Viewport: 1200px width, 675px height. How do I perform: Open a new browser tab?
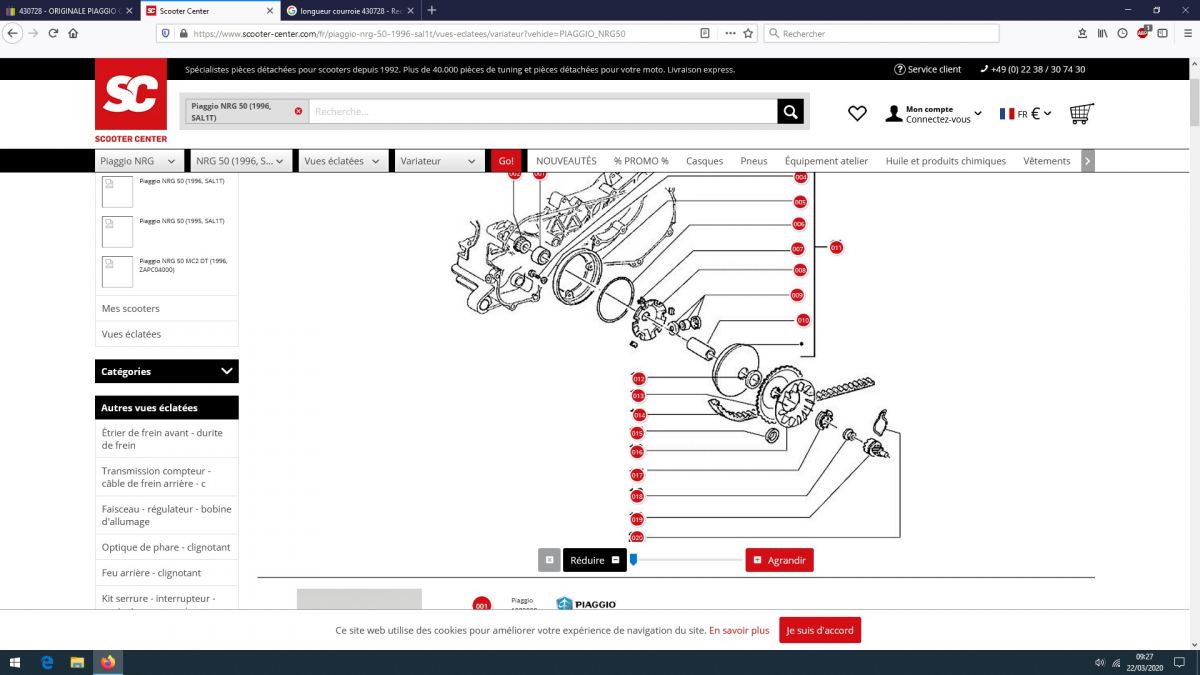[x=432, y=10]
